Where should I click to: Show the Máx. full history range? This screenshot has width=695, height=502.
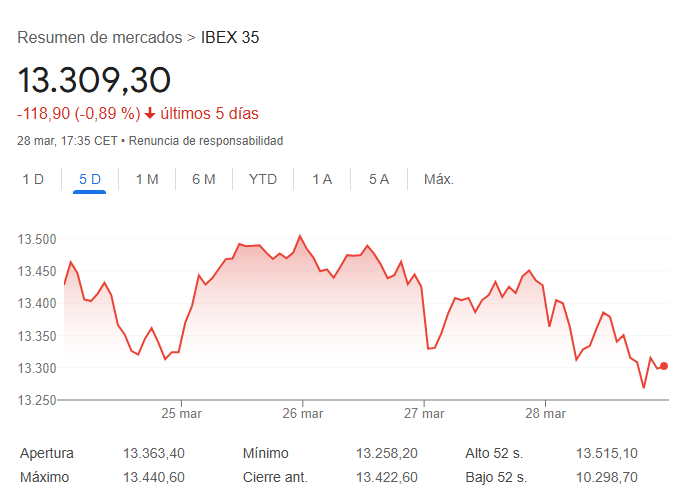(x=439, y=179)
